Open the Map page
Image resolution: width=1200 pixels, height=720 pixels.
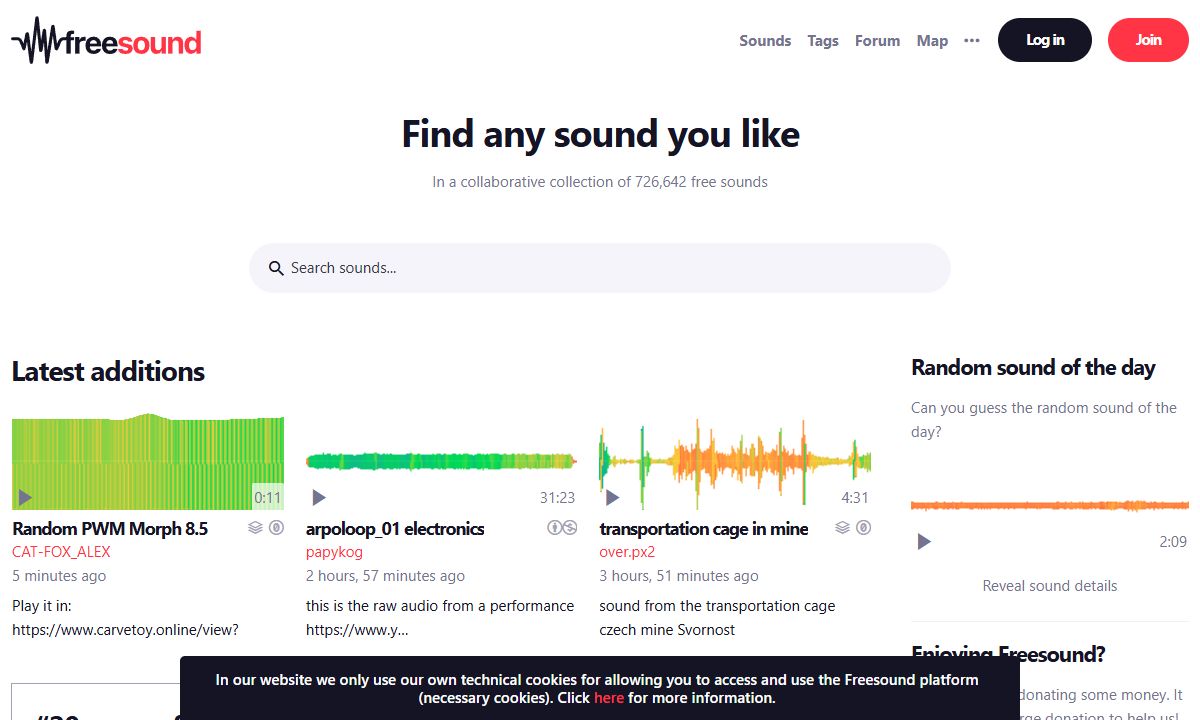point(932,41)
